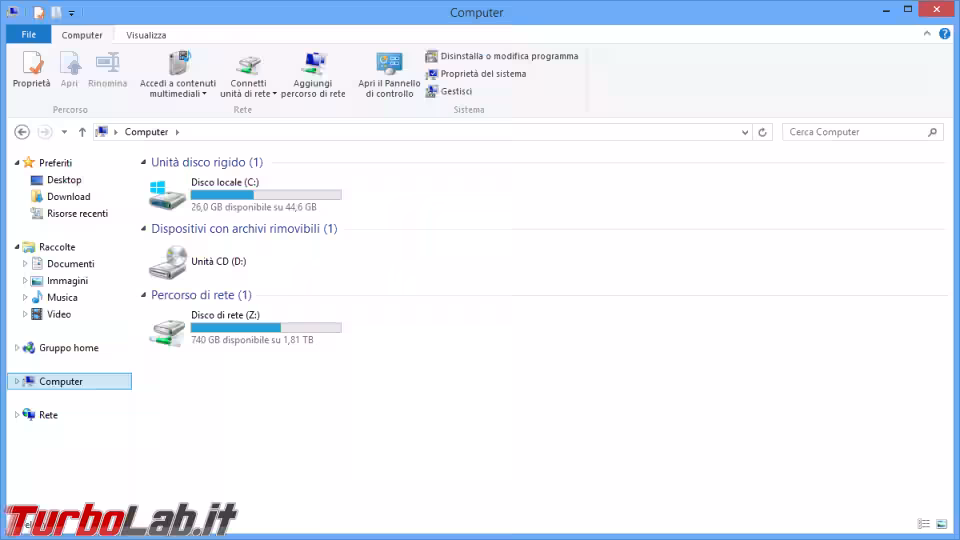The width and height of the screenshot is (960, 540).
Task: Click Computer in the address bar
Action: click(146, 132)
